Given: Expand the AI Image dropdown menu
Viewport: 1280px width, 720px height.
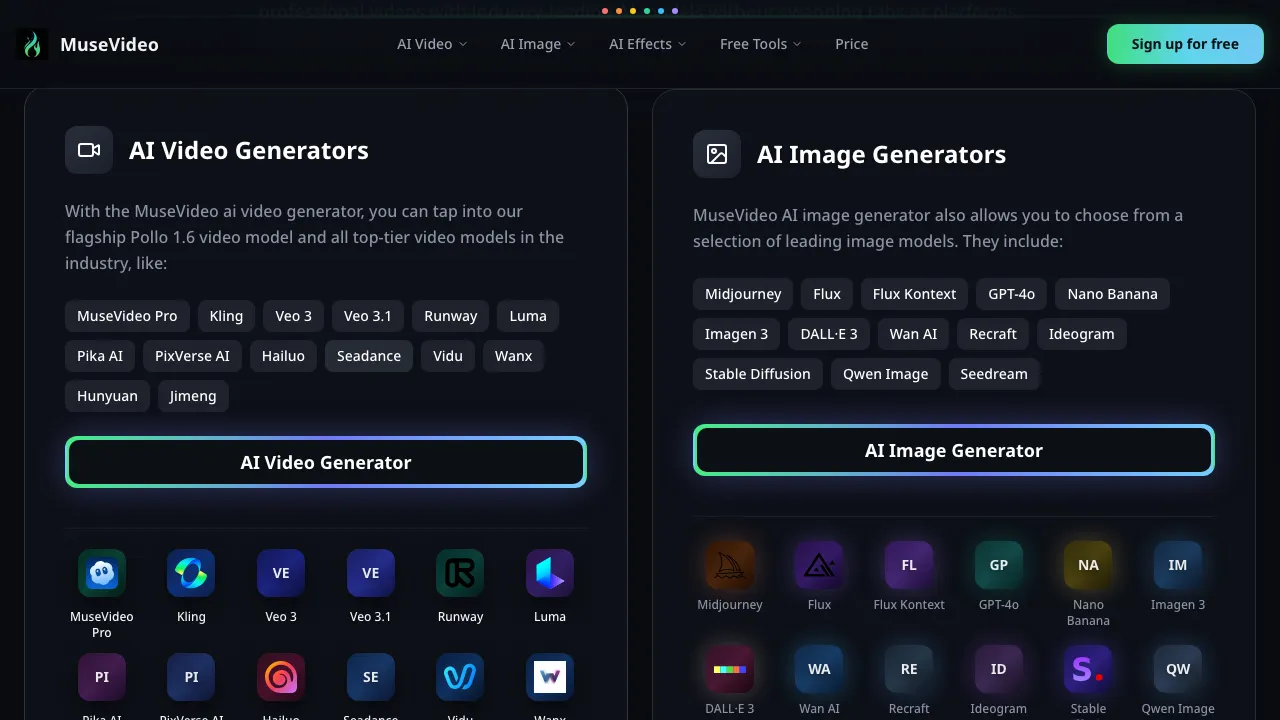Looking at the screenshot, I should coord(538,44).
